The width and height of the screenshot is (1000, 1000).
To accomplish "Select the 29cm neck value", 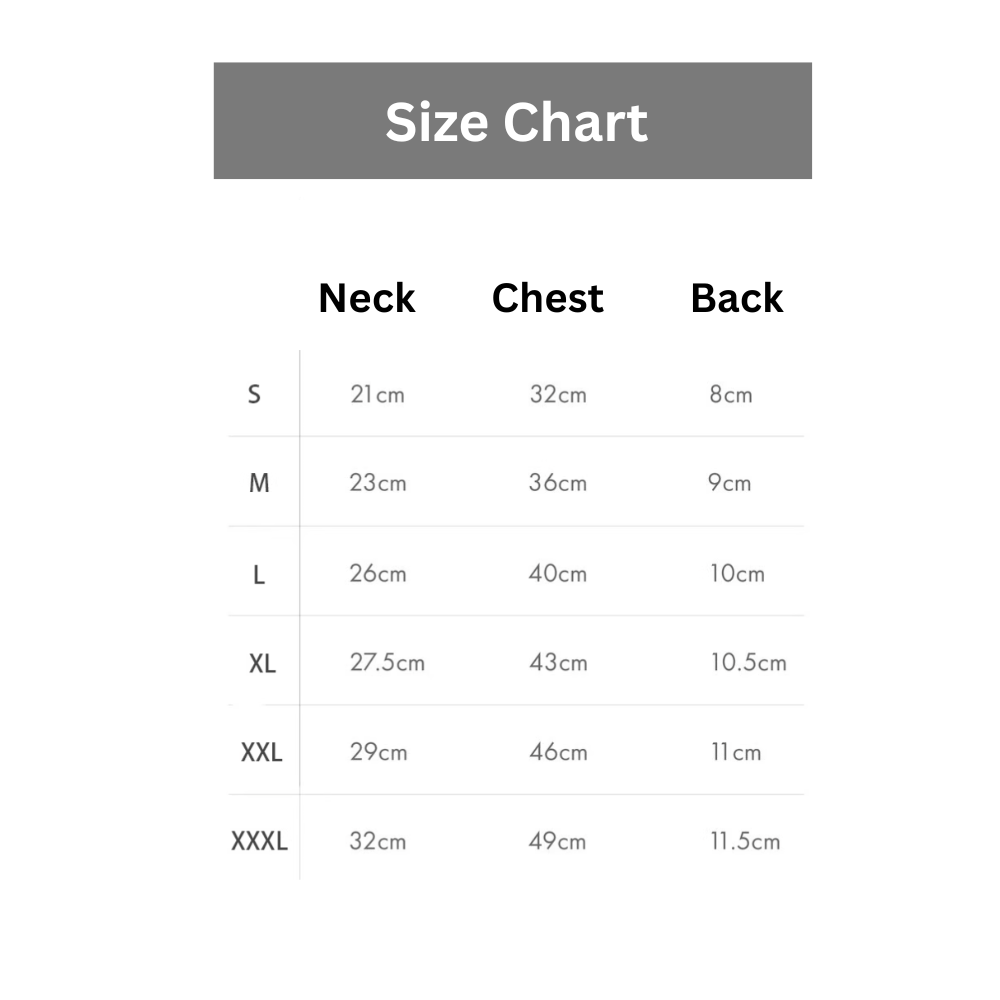I will click(378, 752).
